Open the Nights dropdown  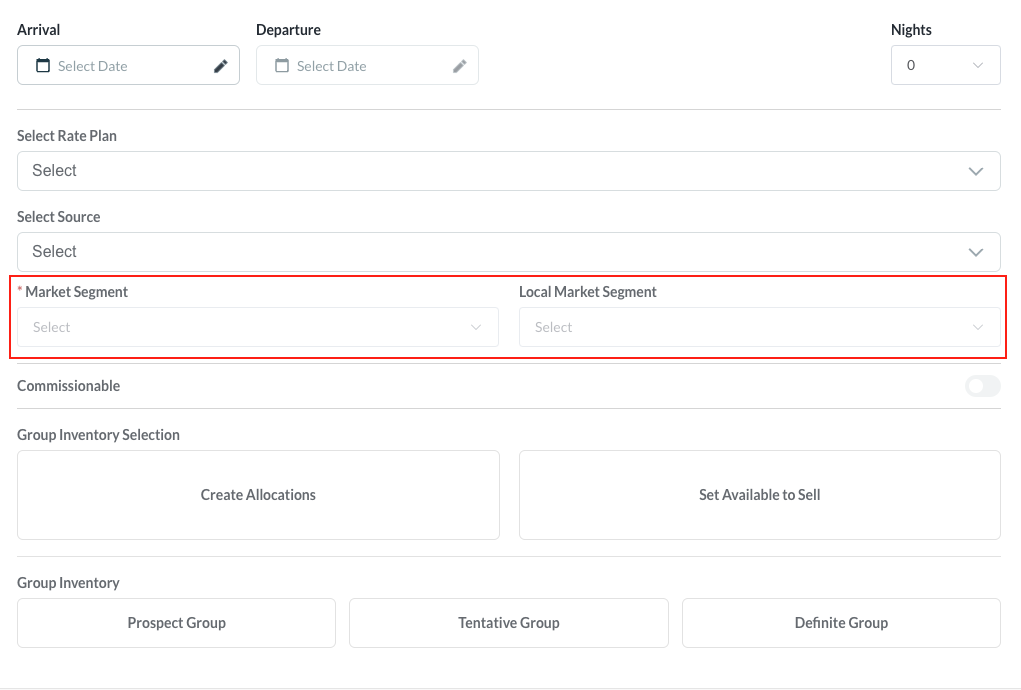(945, 65)
